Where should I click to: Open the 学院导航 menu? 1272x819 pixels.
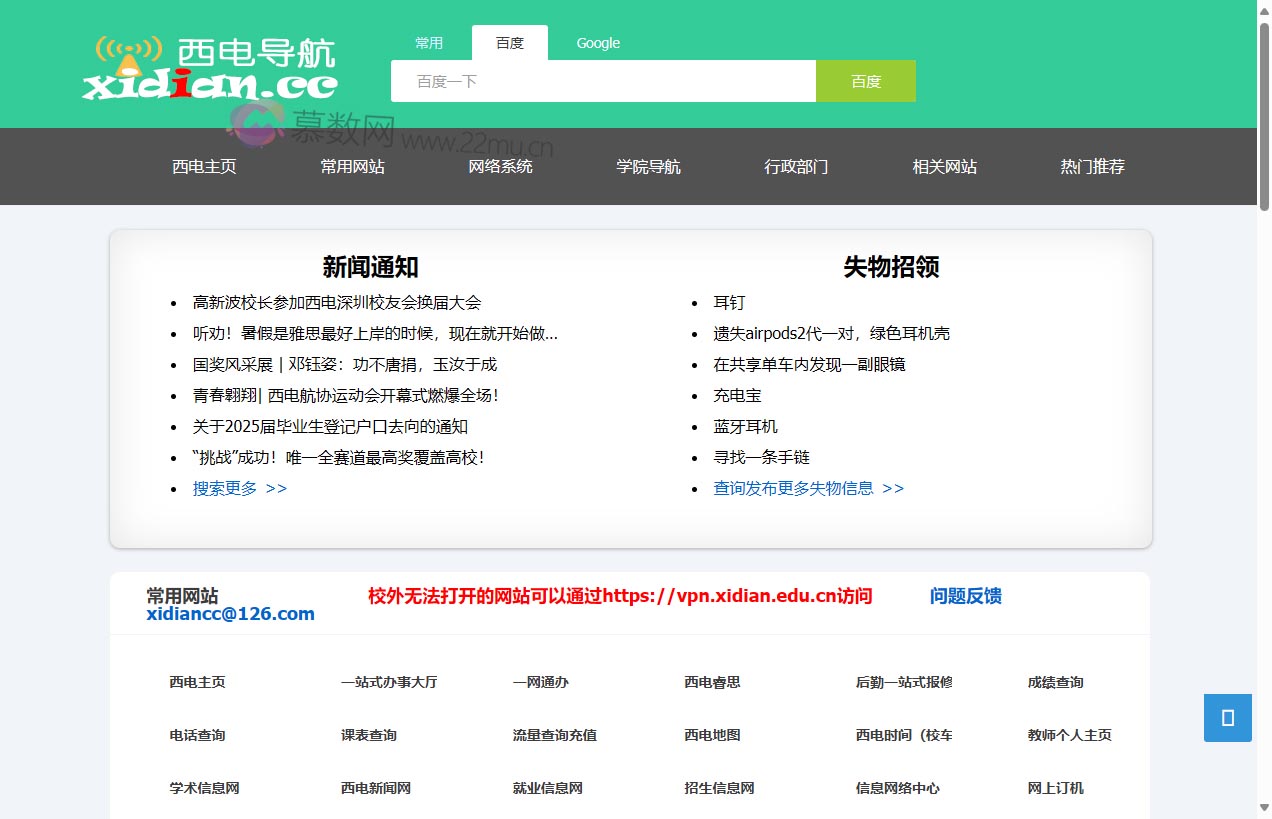coord(648,167)
